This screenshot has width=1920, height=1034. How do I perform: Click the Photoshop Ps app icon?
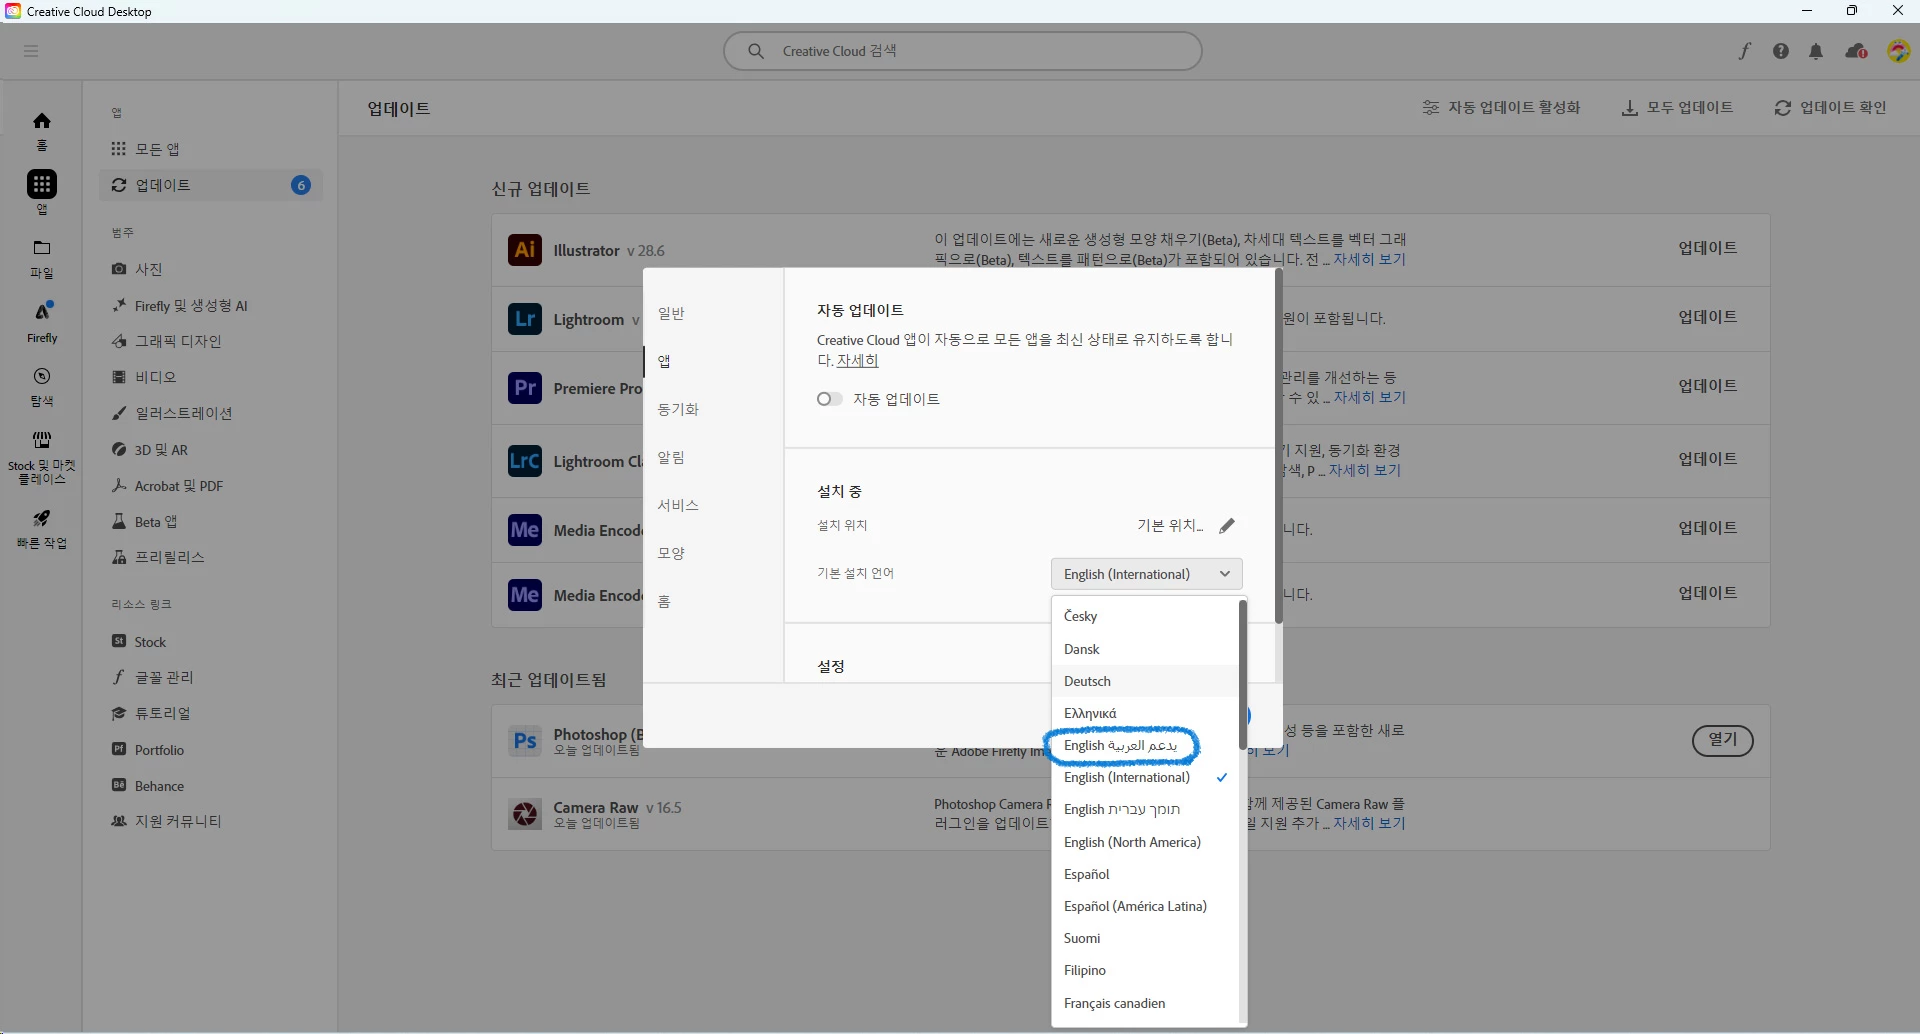pos(525,741)
